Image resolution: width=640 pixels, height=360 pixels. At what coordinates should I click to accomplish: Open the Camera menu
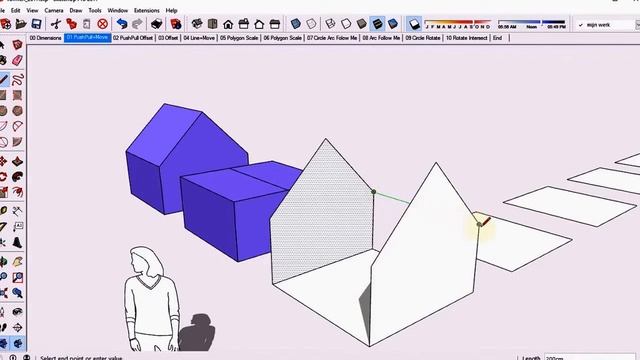click(53, 10)
